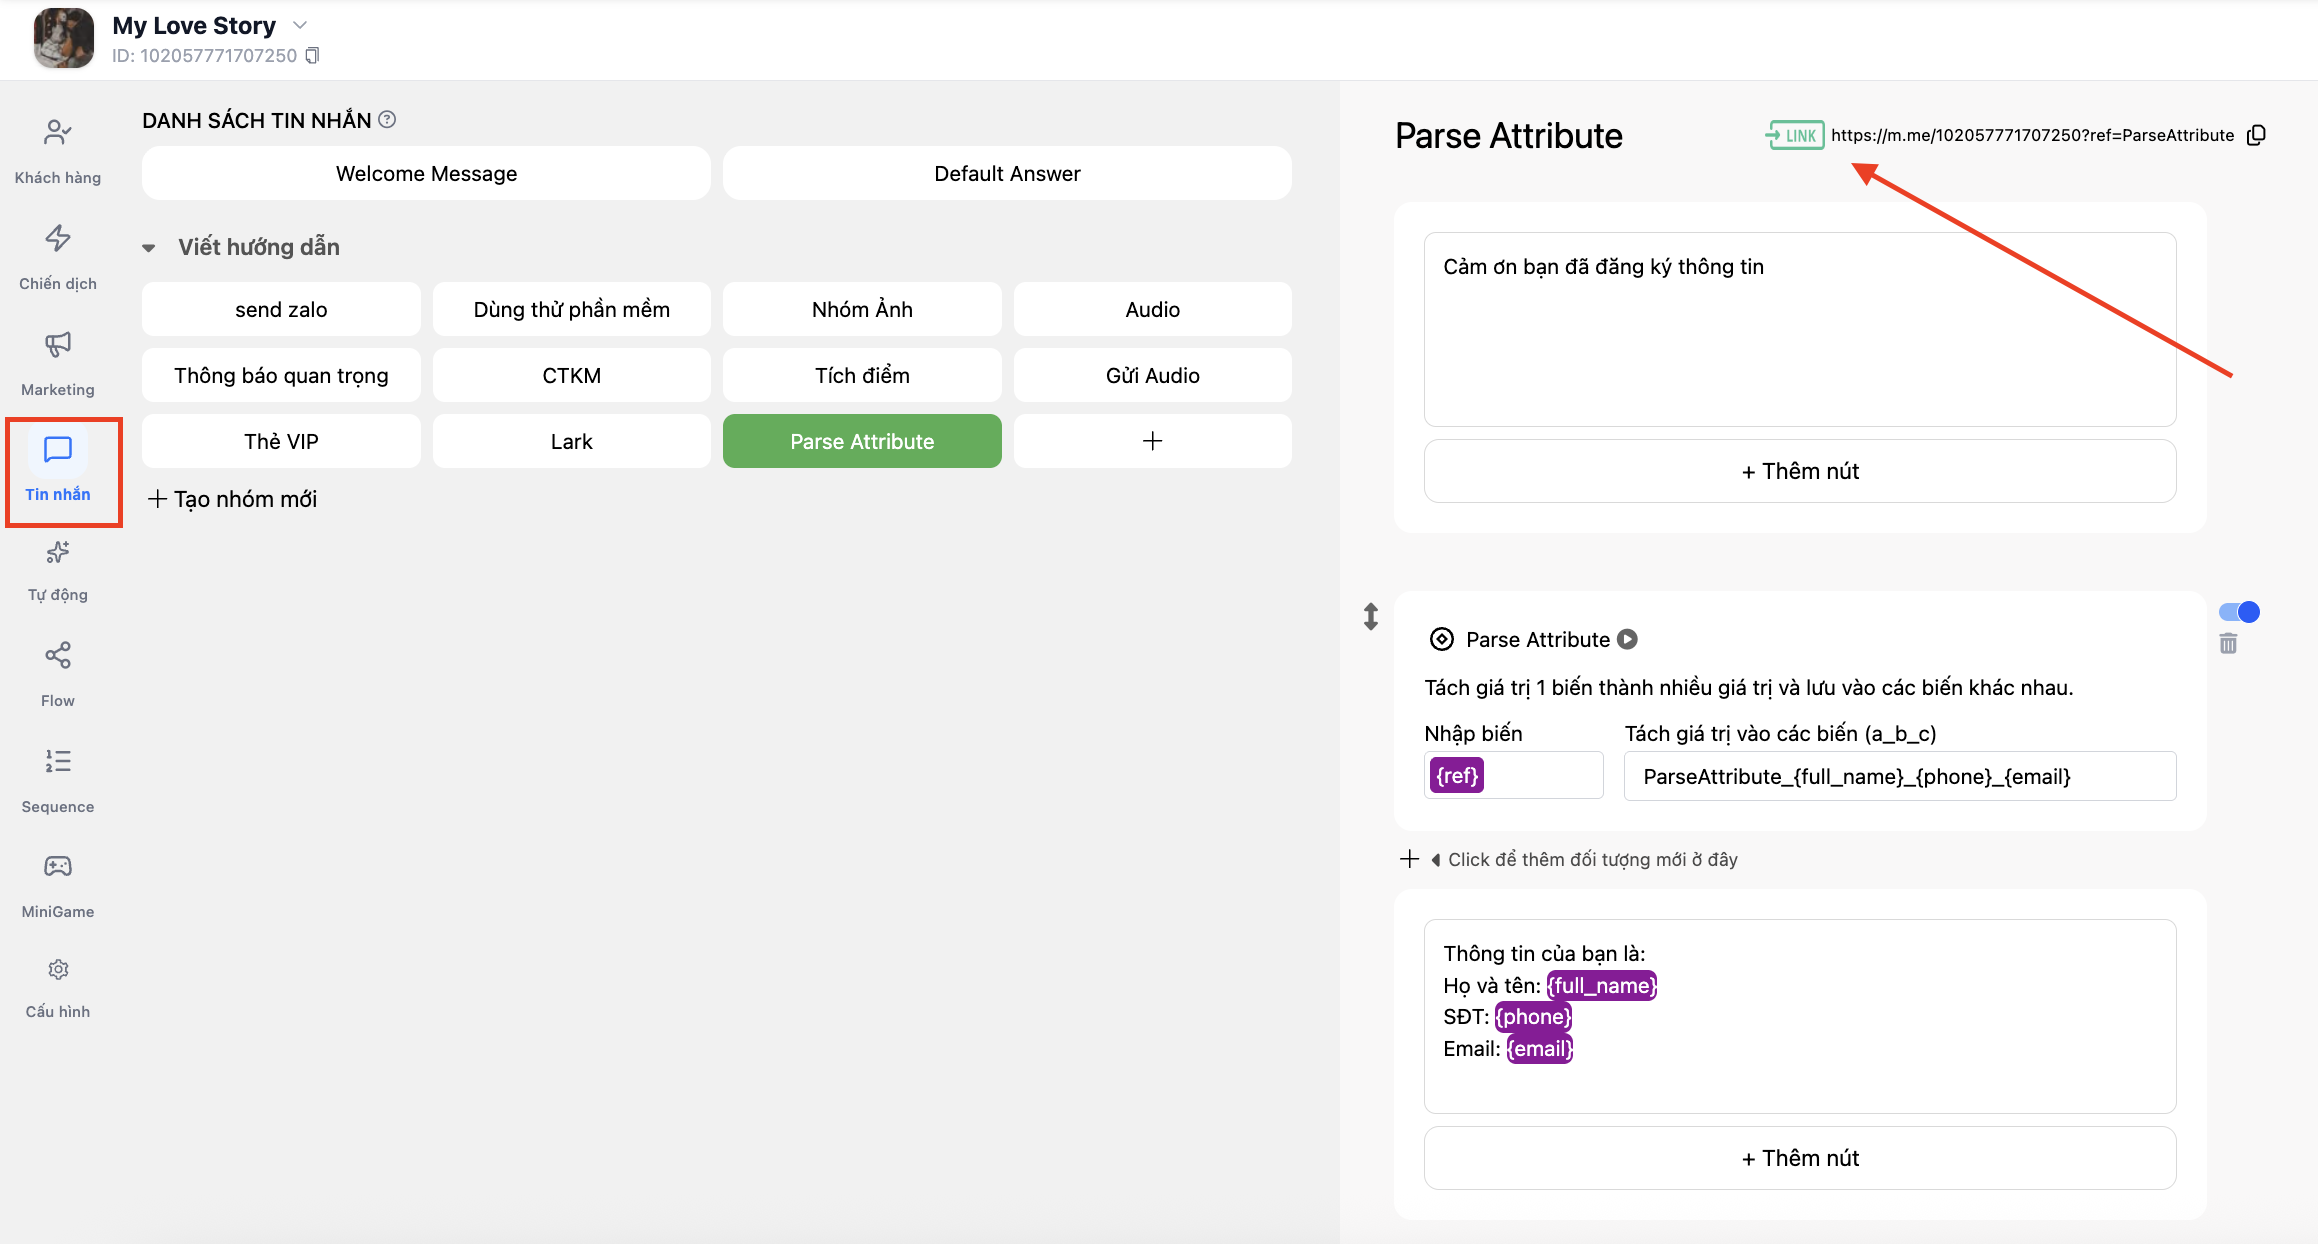Select the send zalo message
The width and height of the screenshot is (2318, 1244).
coord(281,309)
